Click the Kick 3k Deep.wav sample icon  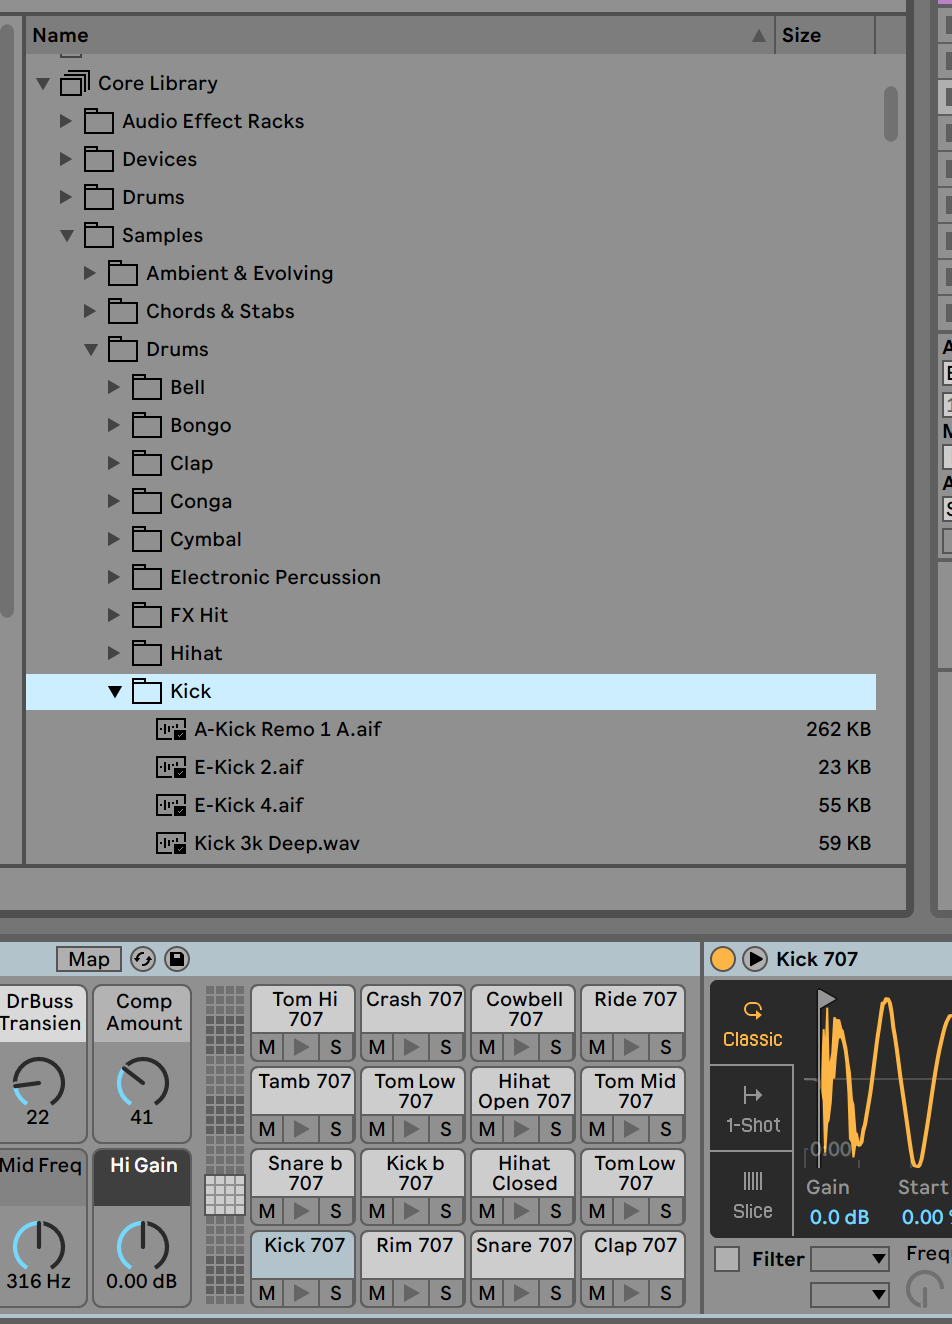tap(171, 844)
